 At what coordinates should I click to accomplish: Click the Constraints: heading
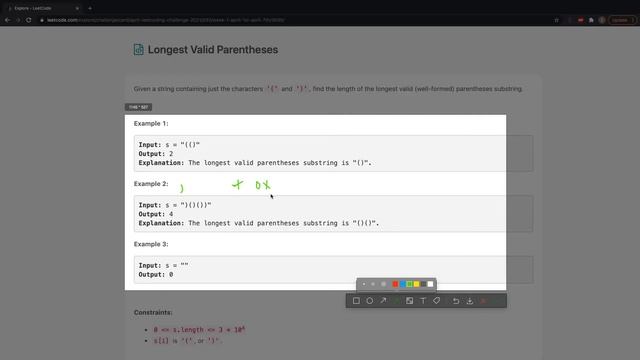click(x=153, y=312)
